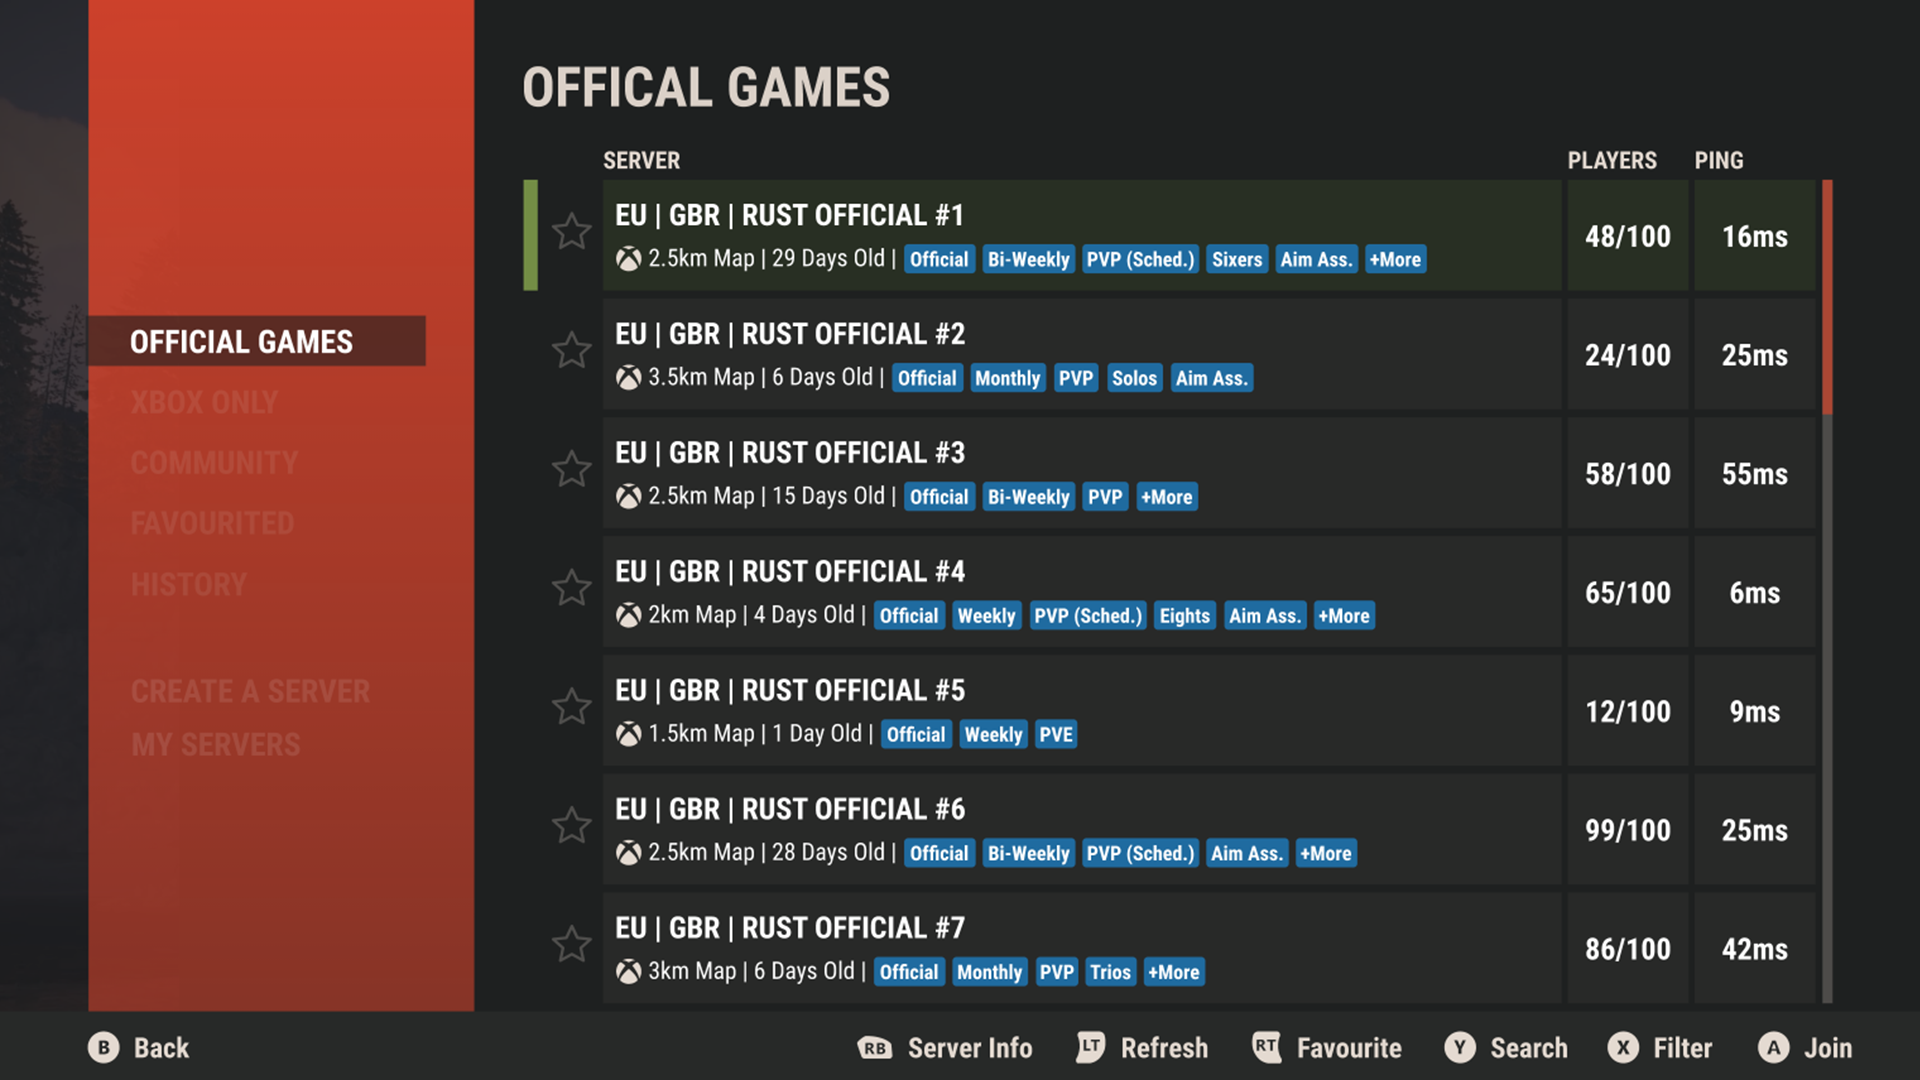Screen dimensions: 1920x1080
Task: Click the Favourite star icon for server #1
Action: (570, 233)
